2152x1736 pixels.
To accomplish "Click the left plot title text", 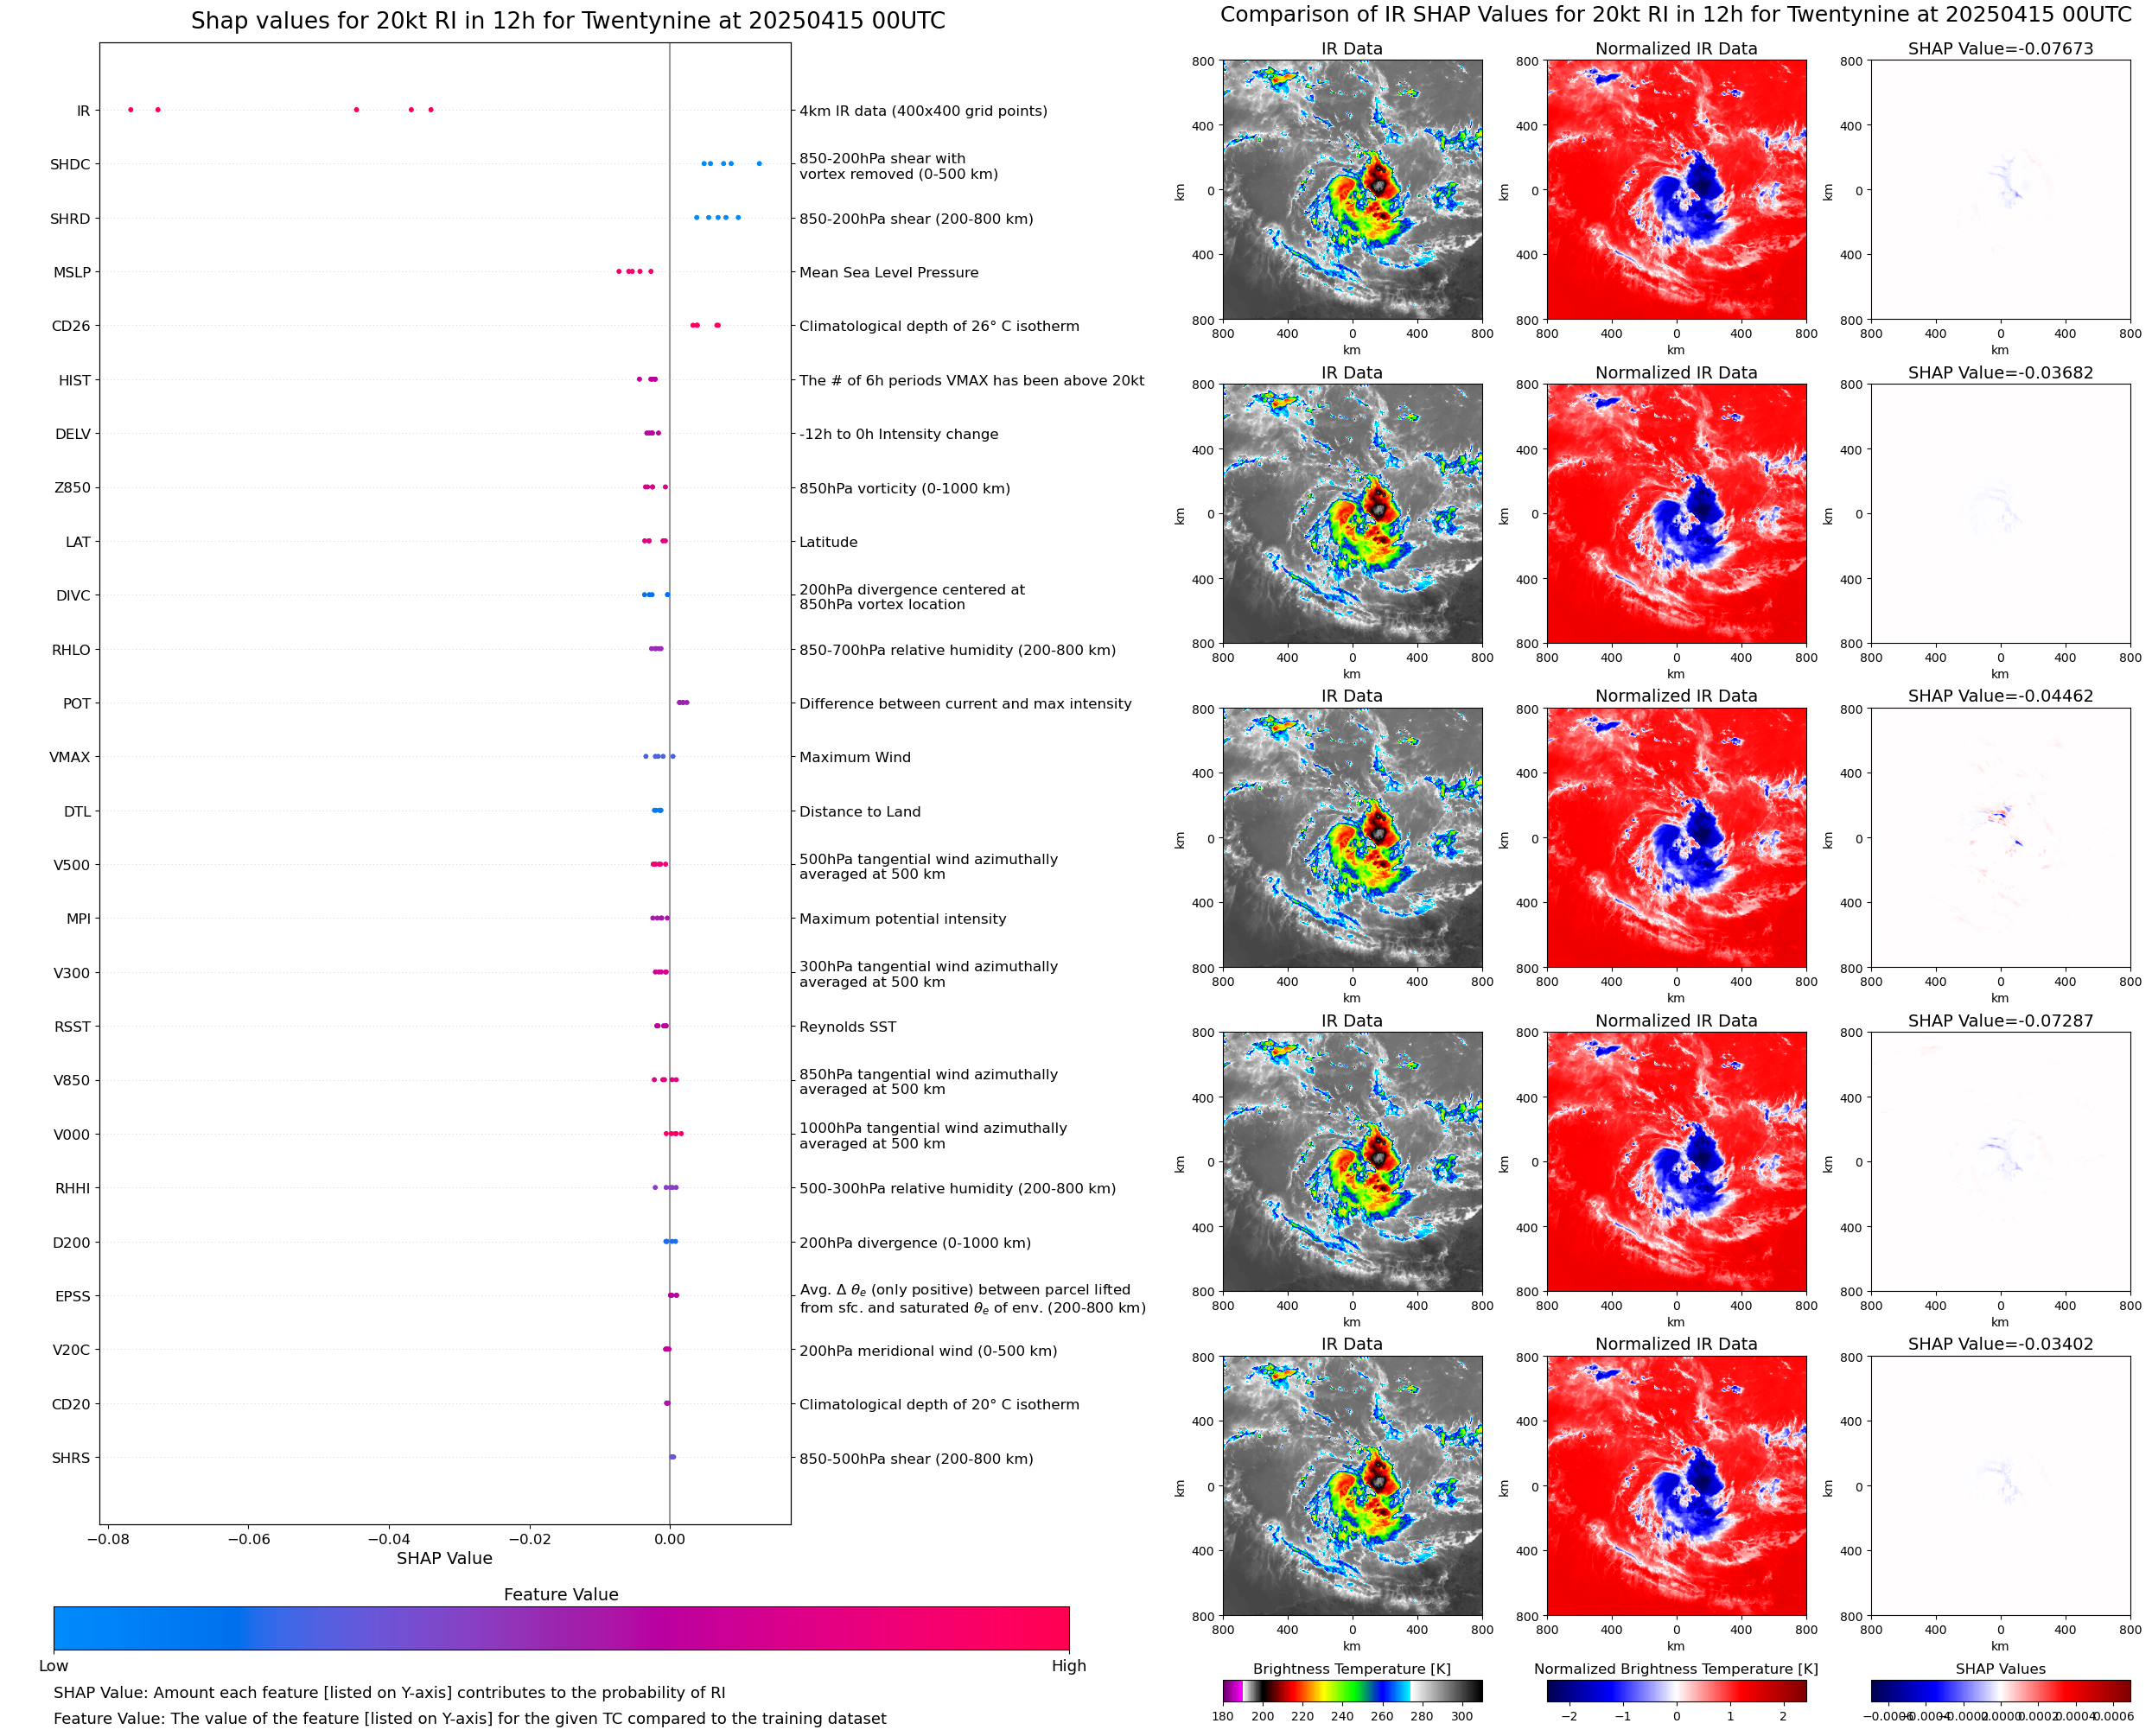I will (567, 21).
